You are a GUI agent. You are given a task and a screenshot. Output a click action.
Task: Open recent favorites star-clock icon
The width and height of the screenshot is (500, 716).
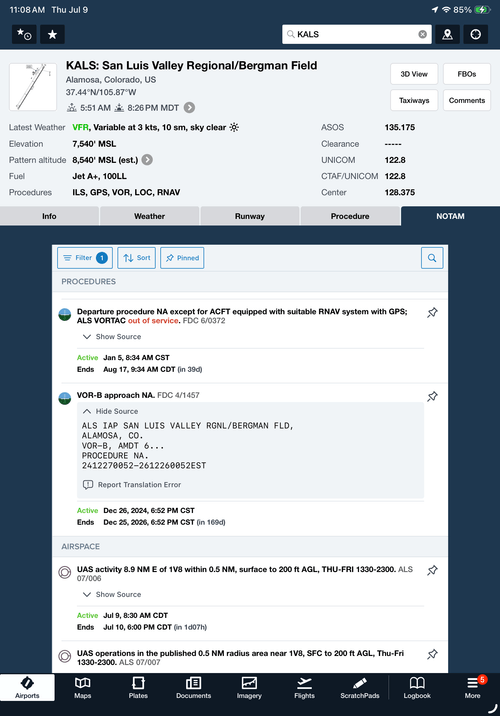tap(24, 34)
